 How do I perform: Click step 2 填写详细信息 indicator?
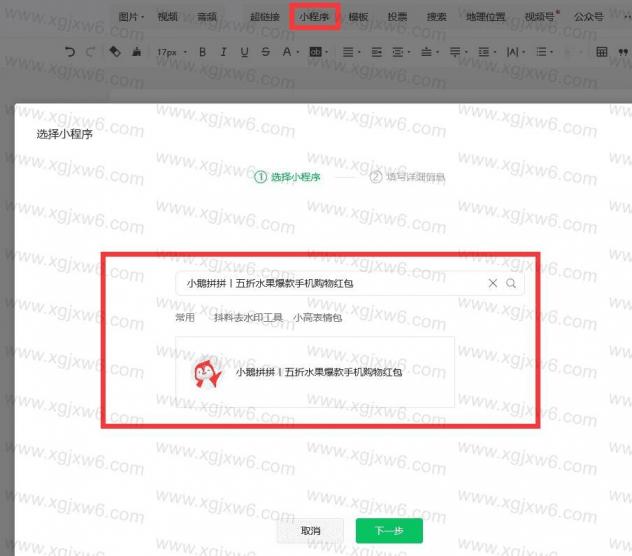pos(407,177)
